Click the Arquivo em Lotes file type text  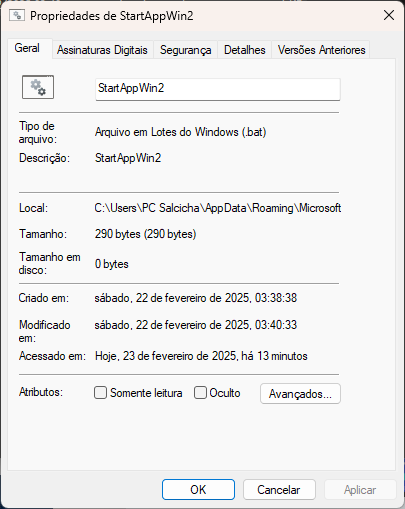coord(180,132)
